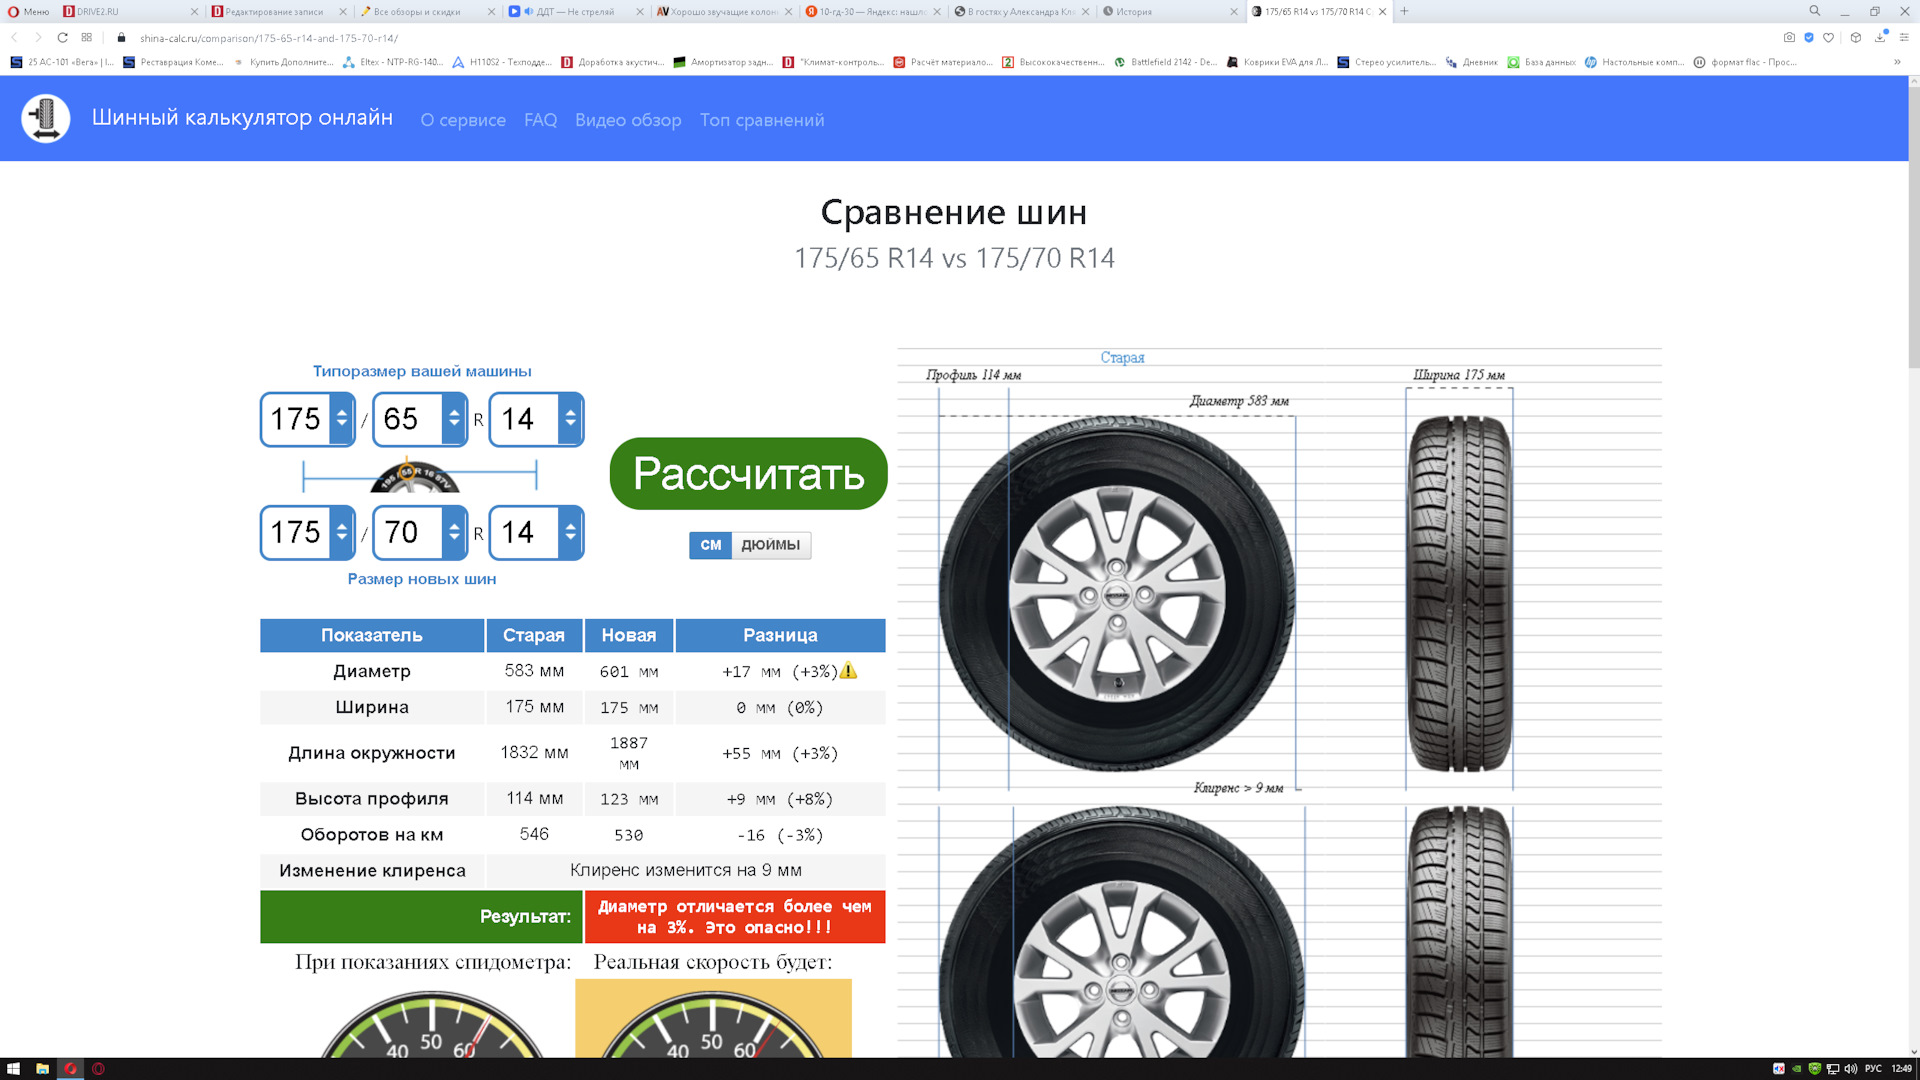
Task: Open the speed dial grid icon
Action: [x=87, y=38]
